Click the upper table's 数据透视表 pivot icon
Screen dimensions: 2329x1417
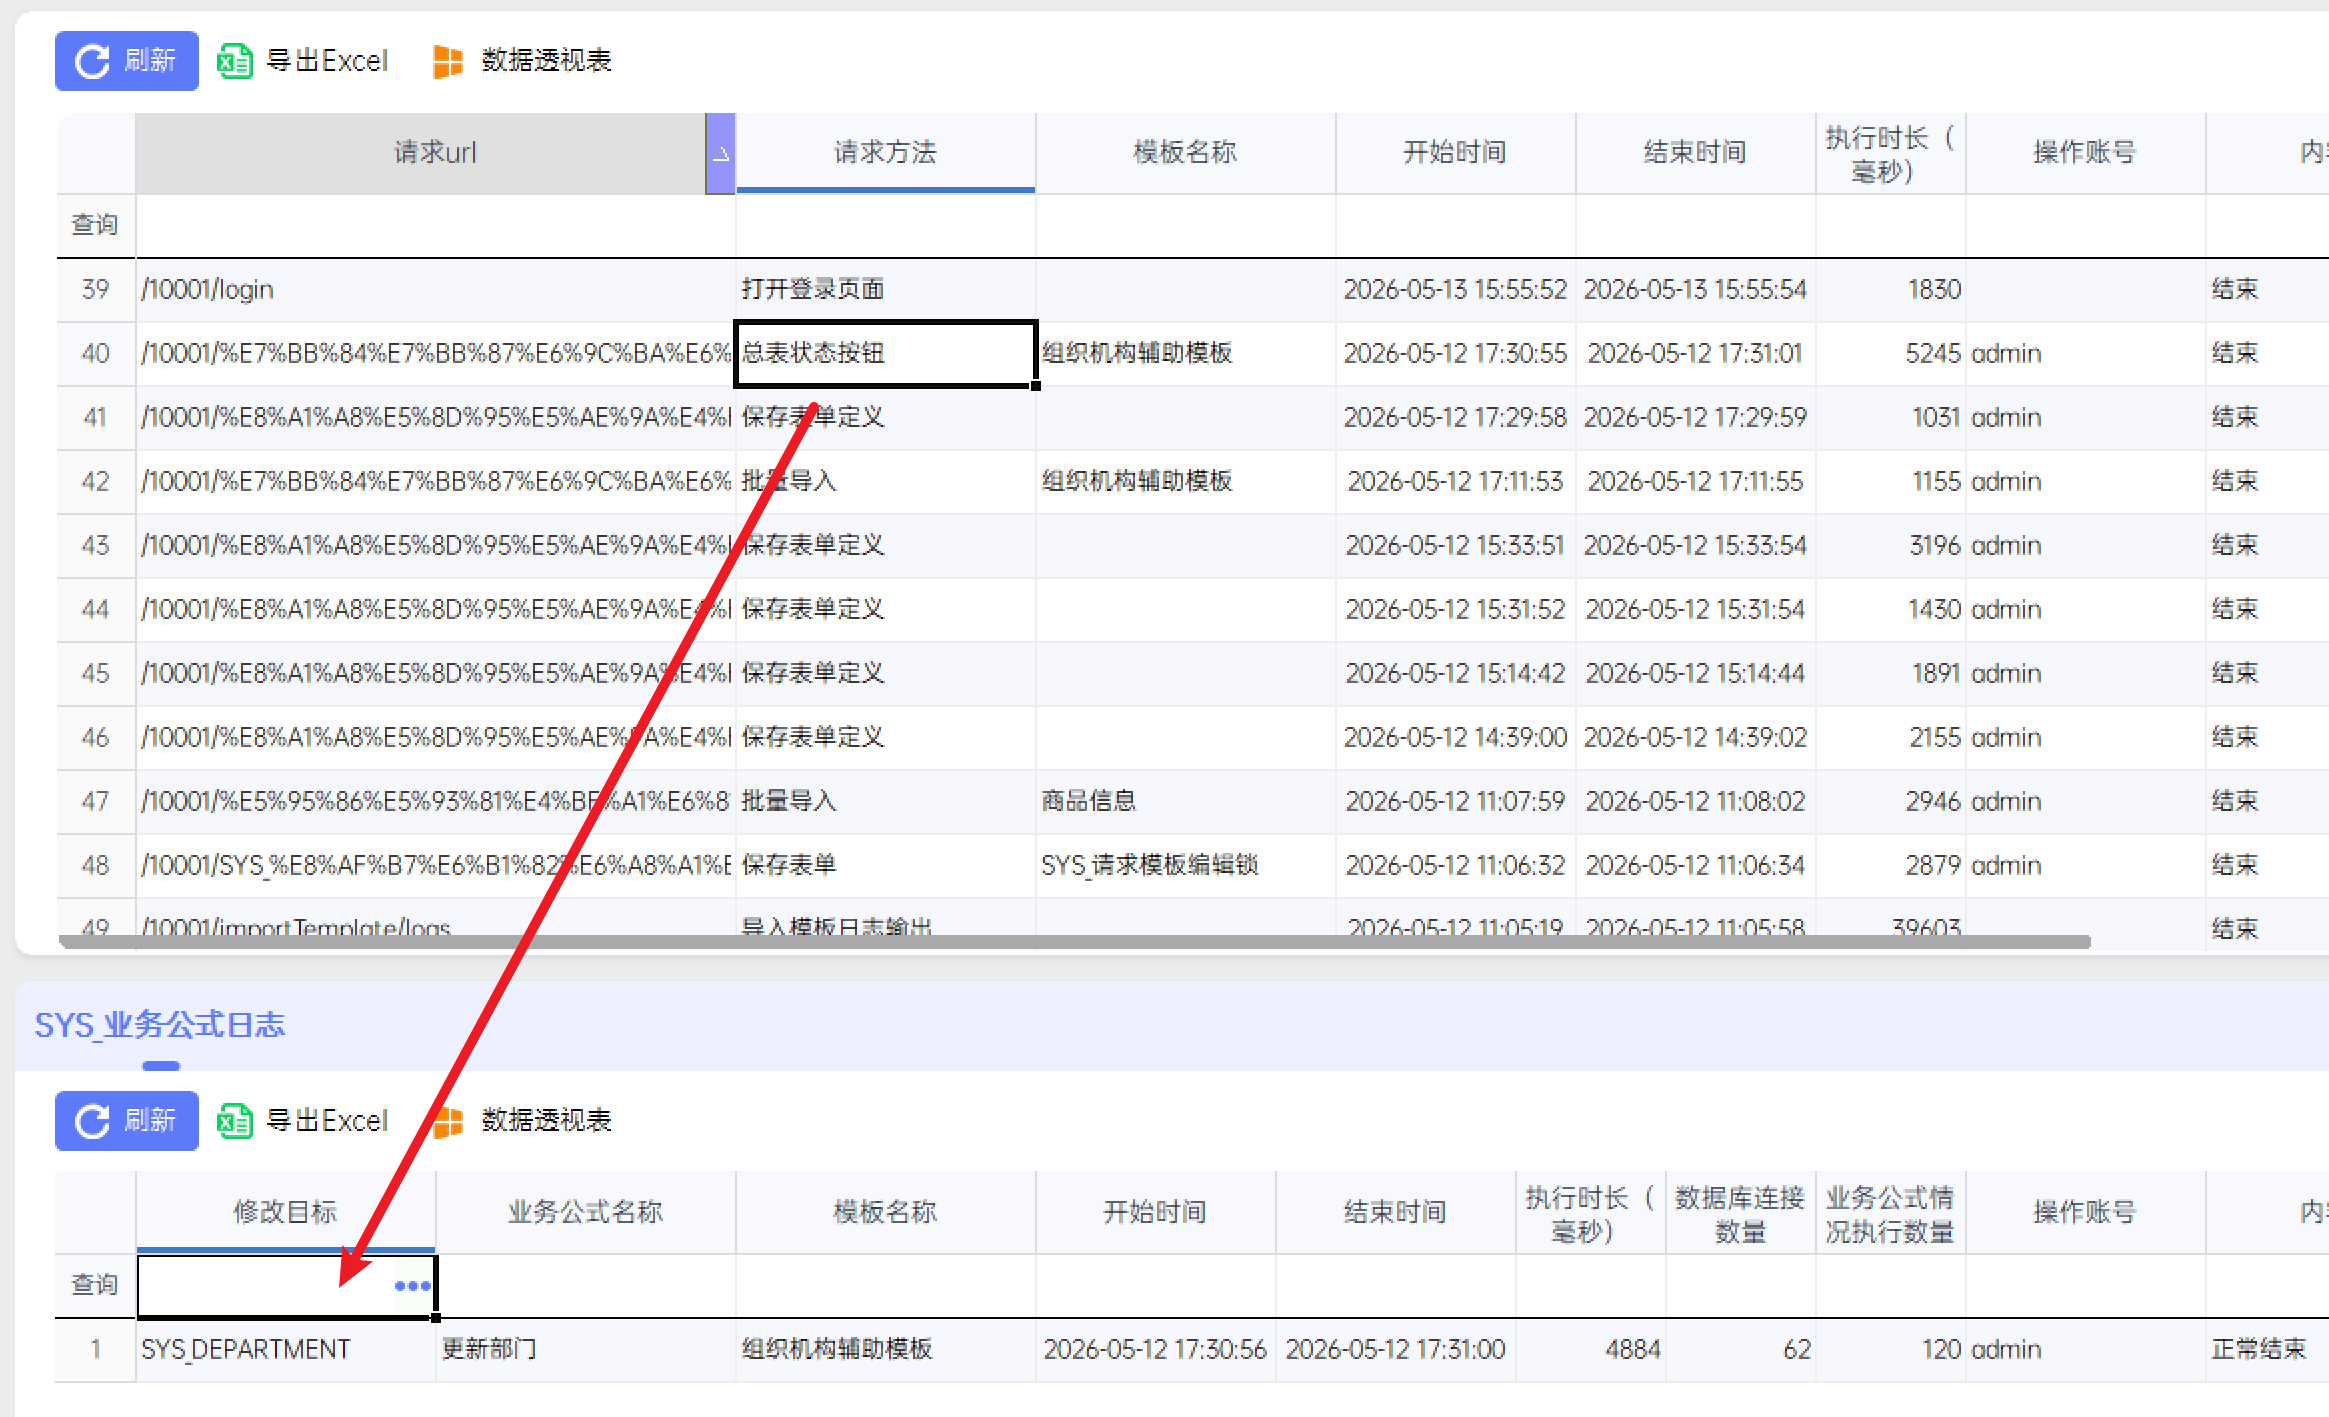447,61
